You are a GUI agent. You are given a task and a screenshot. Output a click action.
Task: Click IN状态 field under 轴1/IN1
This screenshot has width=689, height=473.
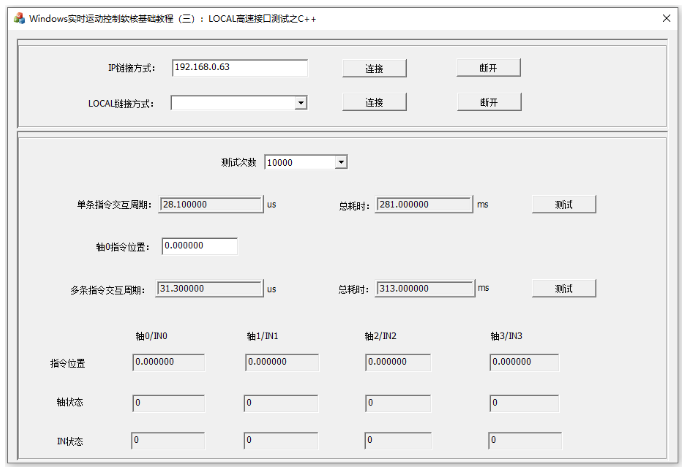281,440
